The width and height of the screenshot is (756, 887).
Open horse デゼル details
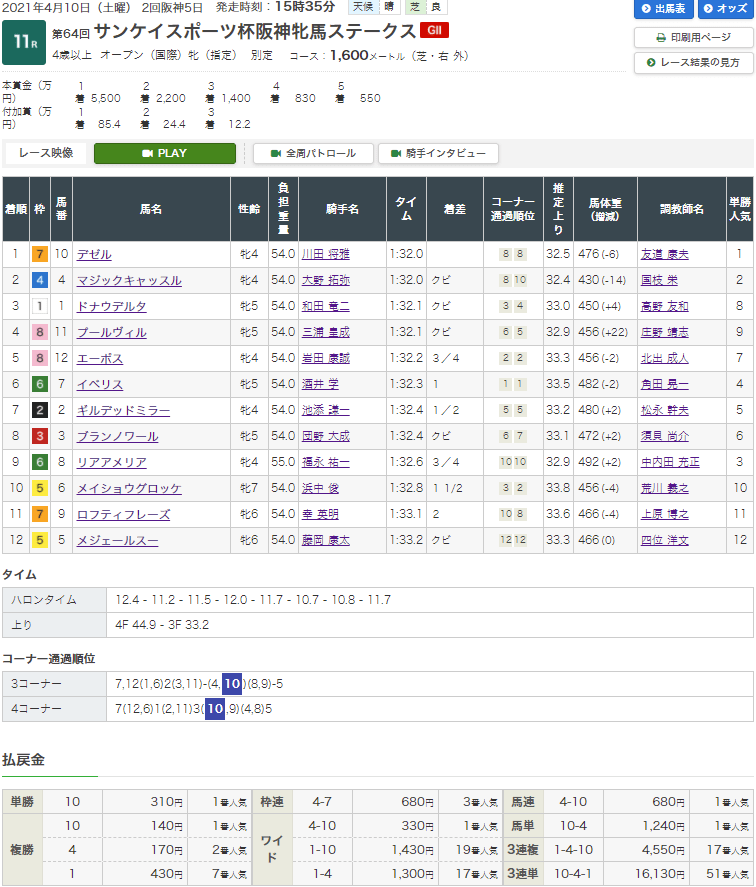click(x=94, y=255)
